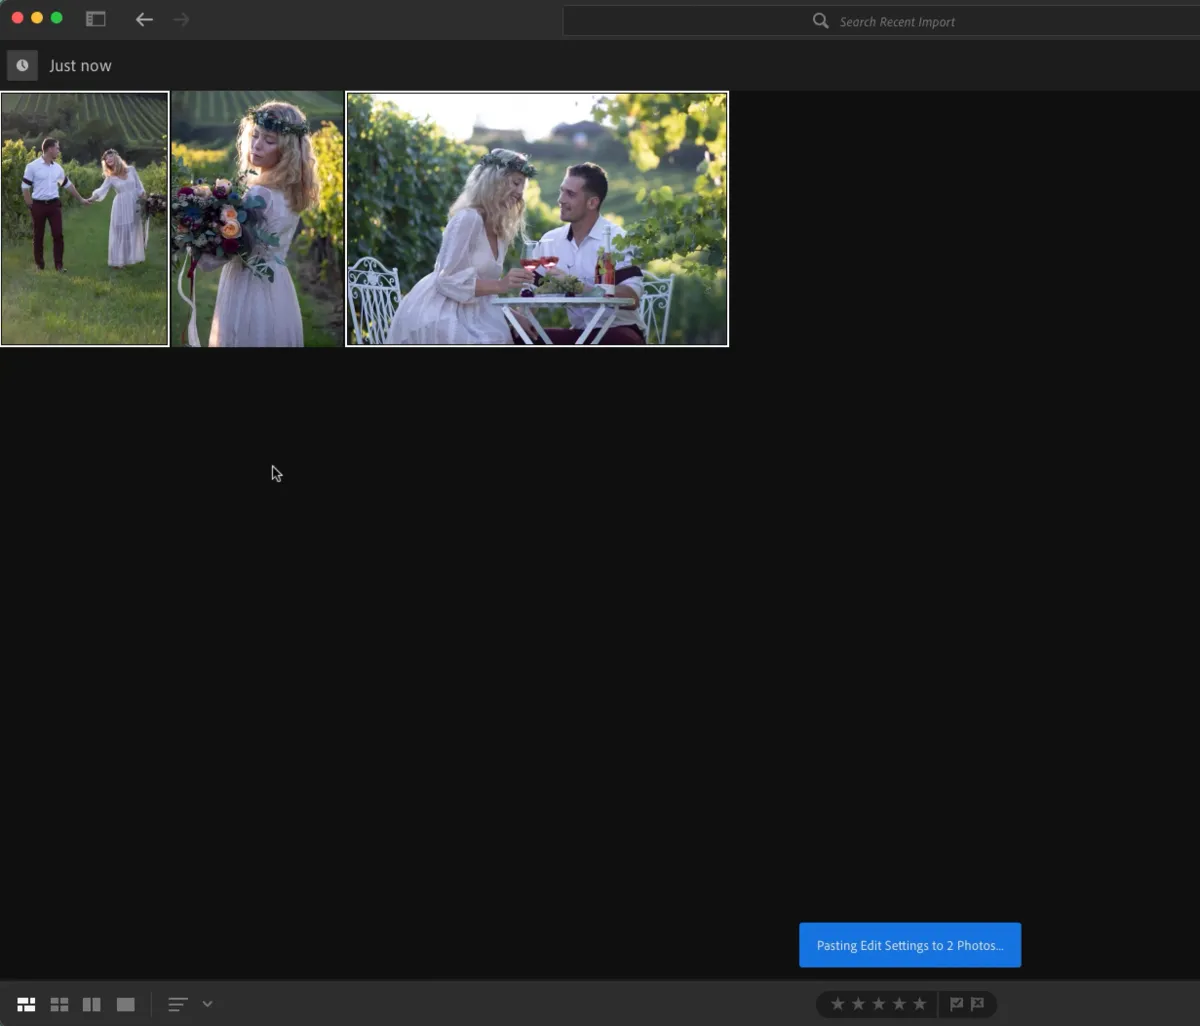
Task: Set a three-star rating
Action: tap(879, 1004)
